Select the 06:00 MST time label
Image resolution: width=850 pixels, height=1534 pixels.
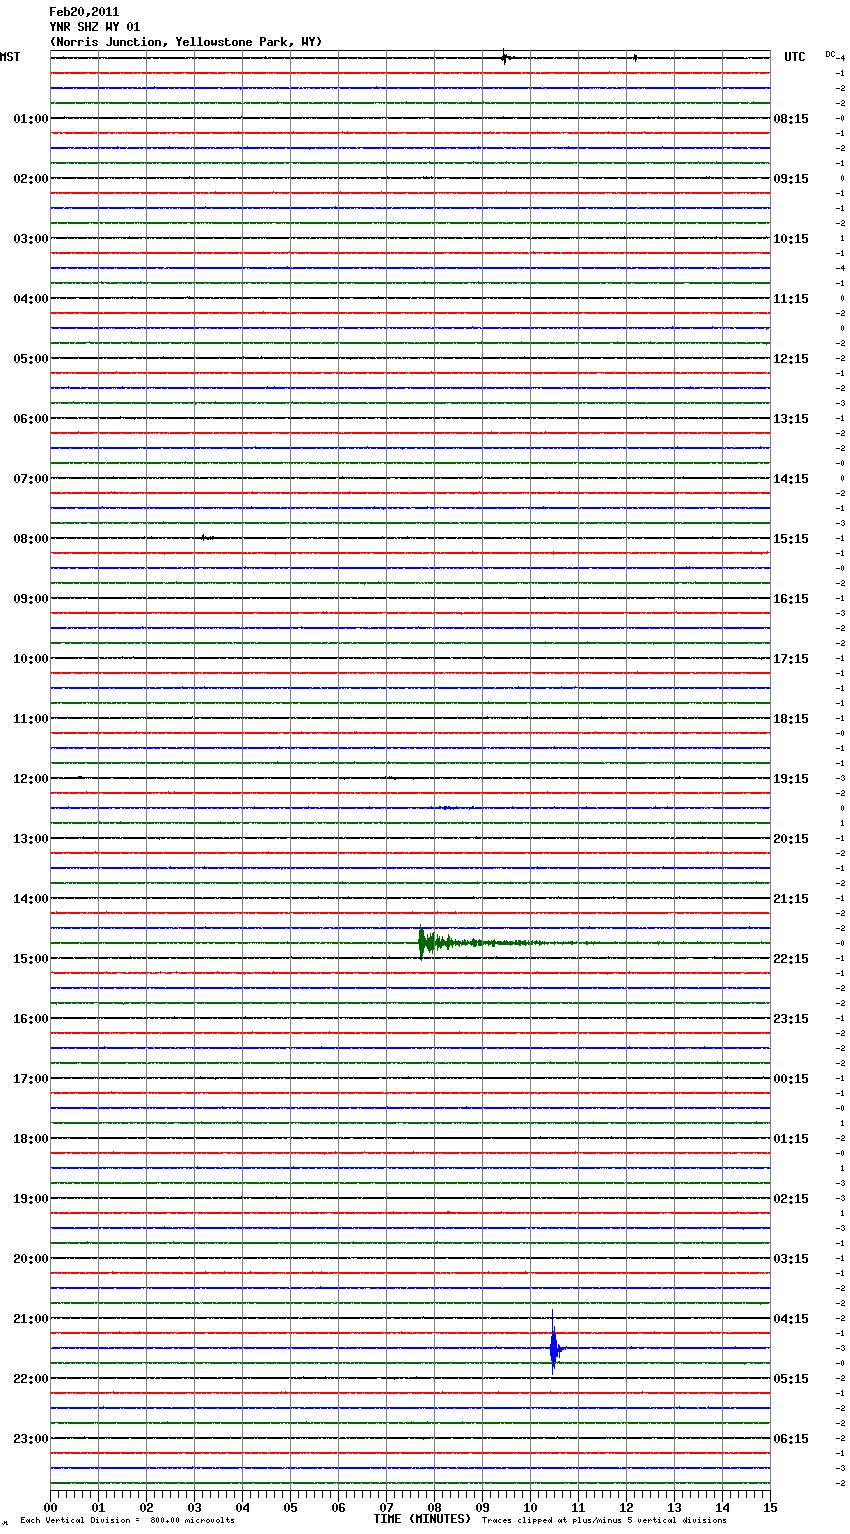31,419
